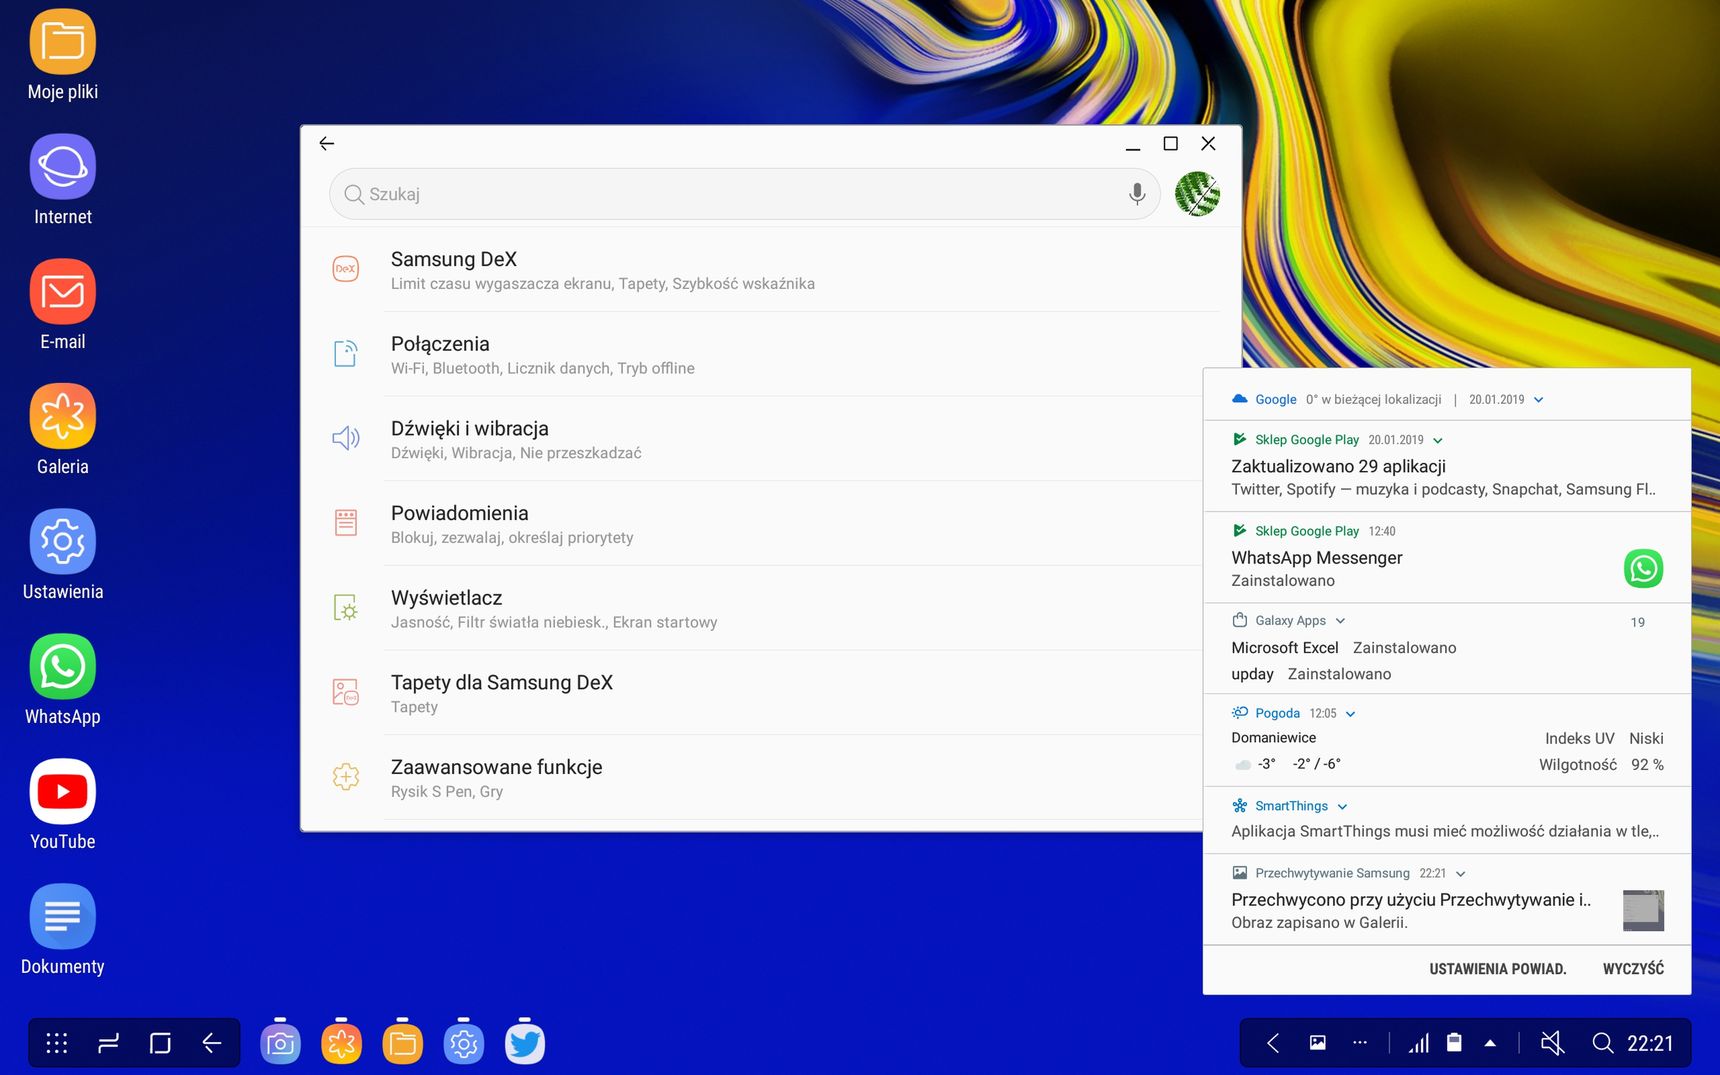Open Samsung account avatar
Viewport: 1720px width, 1075px height.
(x=1197, y=194)
